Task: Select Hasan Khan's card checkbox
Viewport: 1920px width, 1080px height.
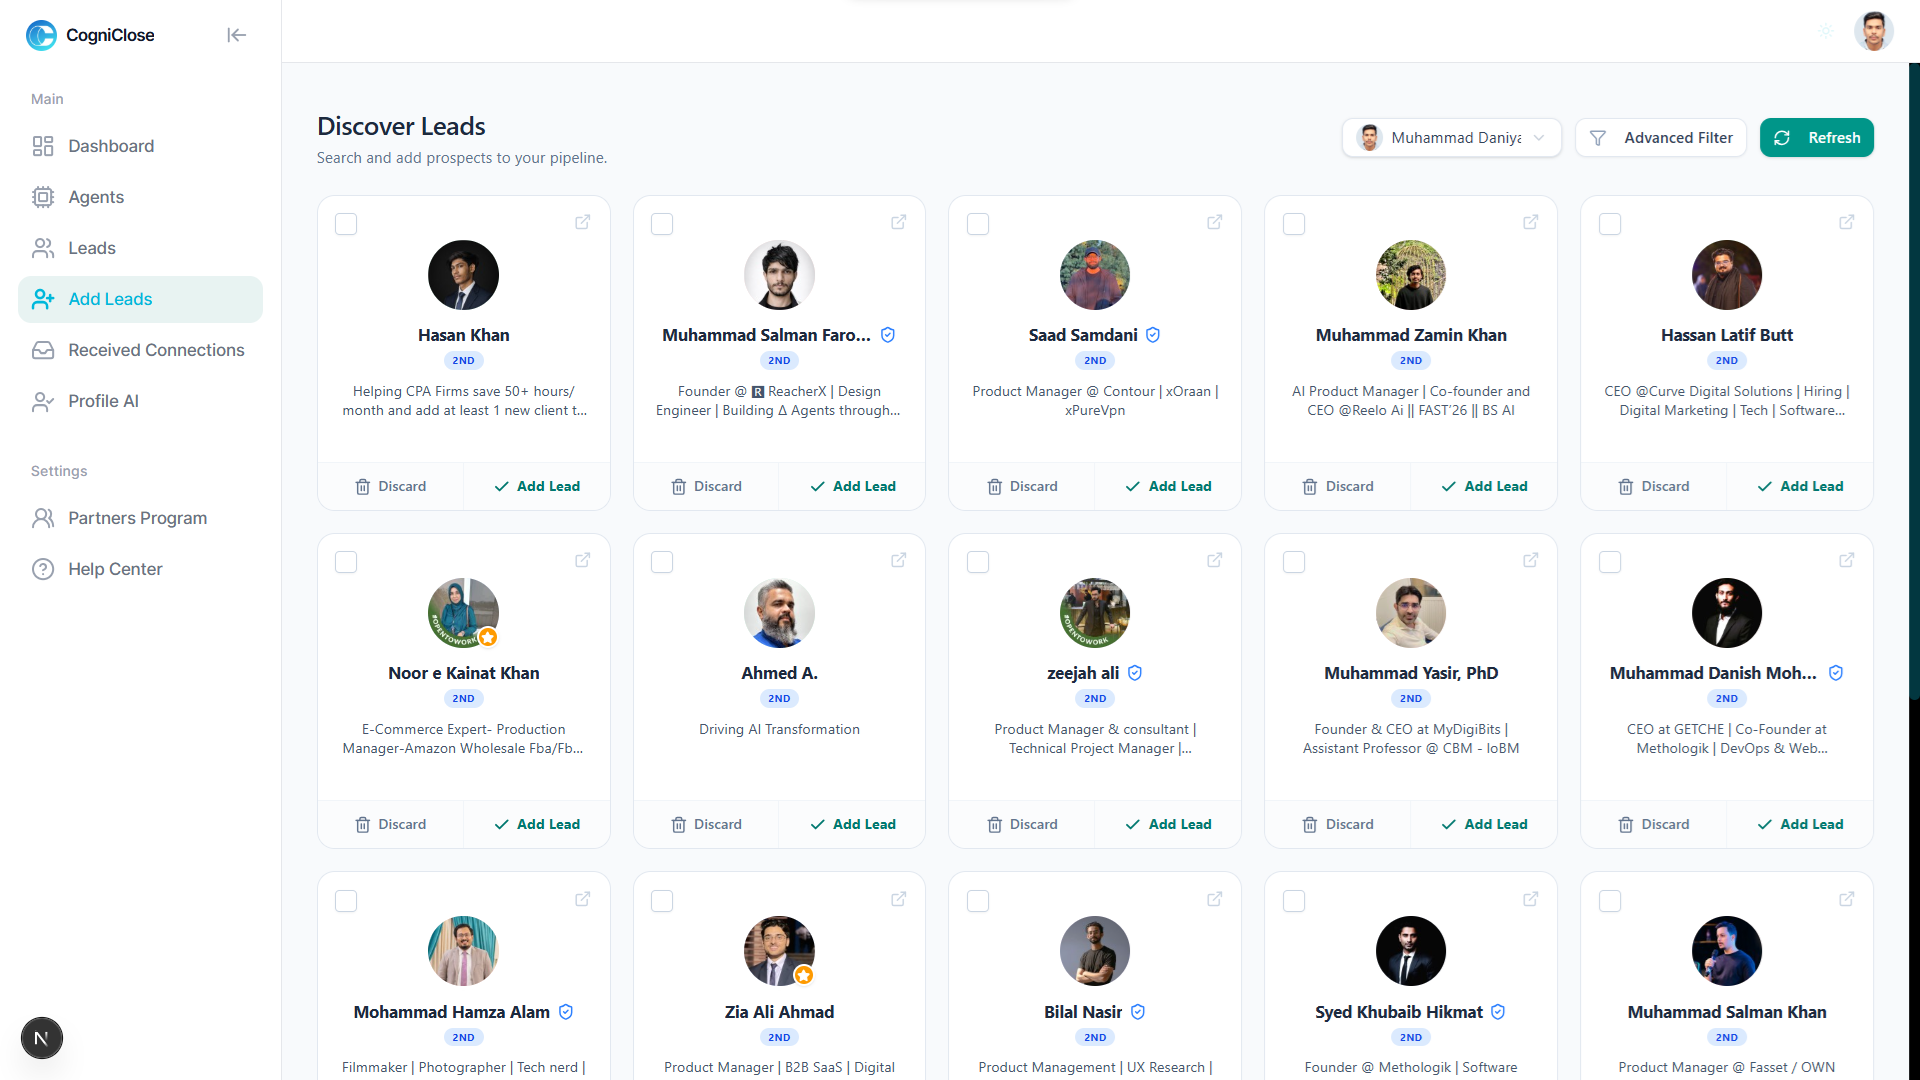Action: 346,224
